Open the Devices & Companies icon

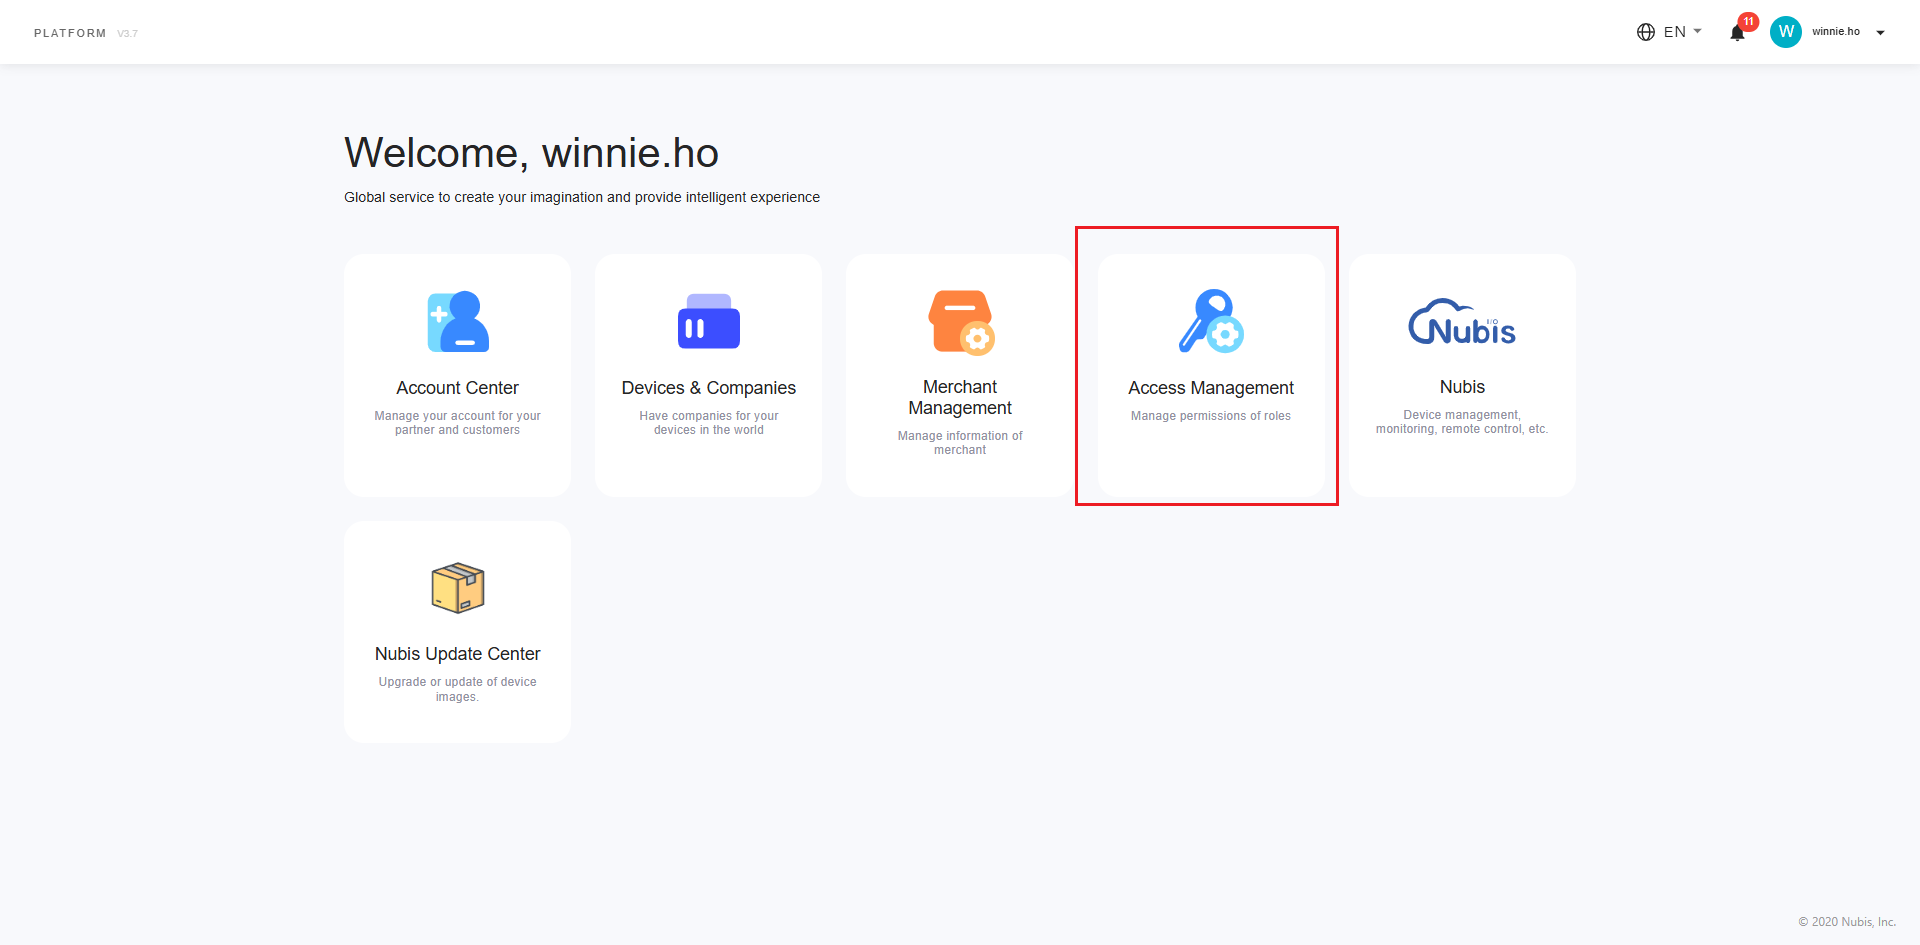[x=709, y=322]
